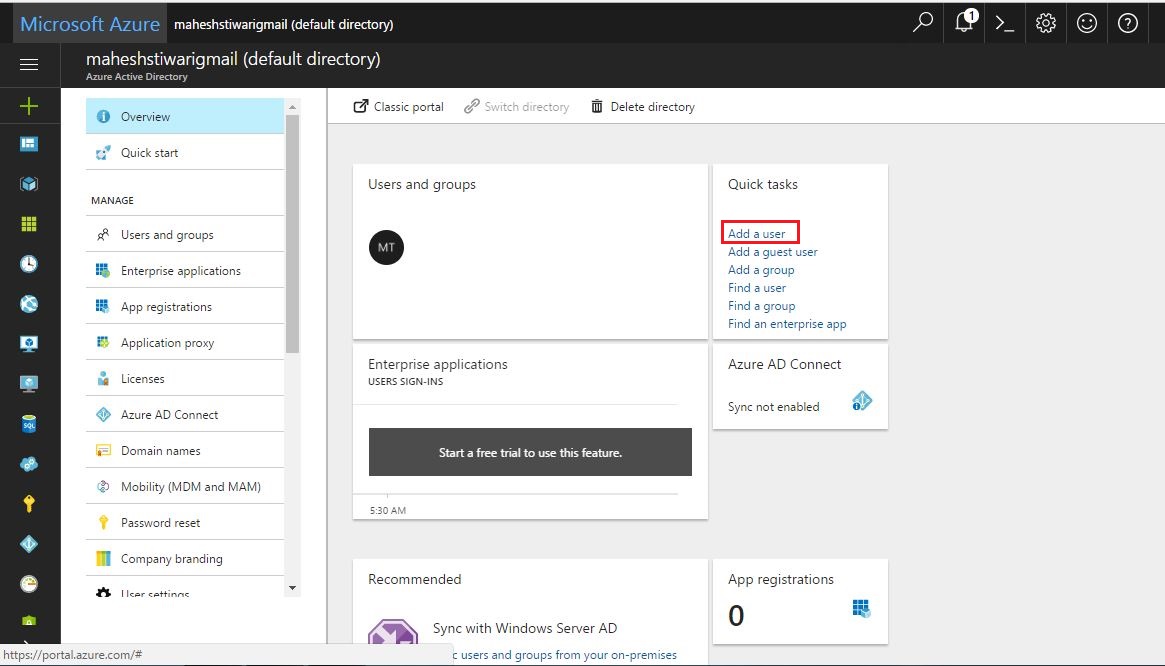Start a free trial for Enterprise applications
Viewport: 1165px width, 666px height.
click(x=530, y=452)
